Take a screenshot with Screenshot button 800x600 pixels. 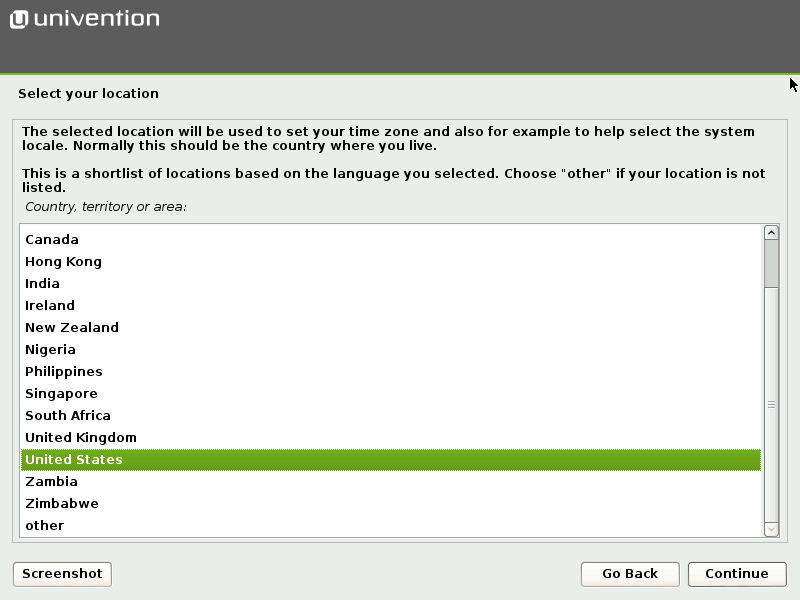(x=62, y=574)
